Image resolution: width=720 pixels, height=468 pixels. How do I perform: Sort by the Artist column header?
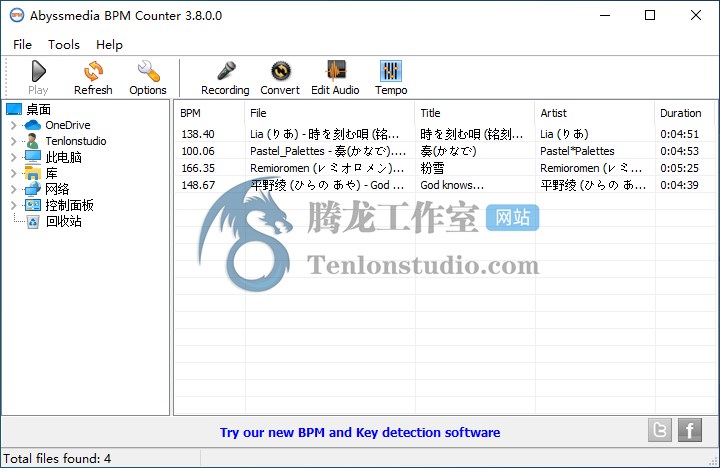point(595,113)
